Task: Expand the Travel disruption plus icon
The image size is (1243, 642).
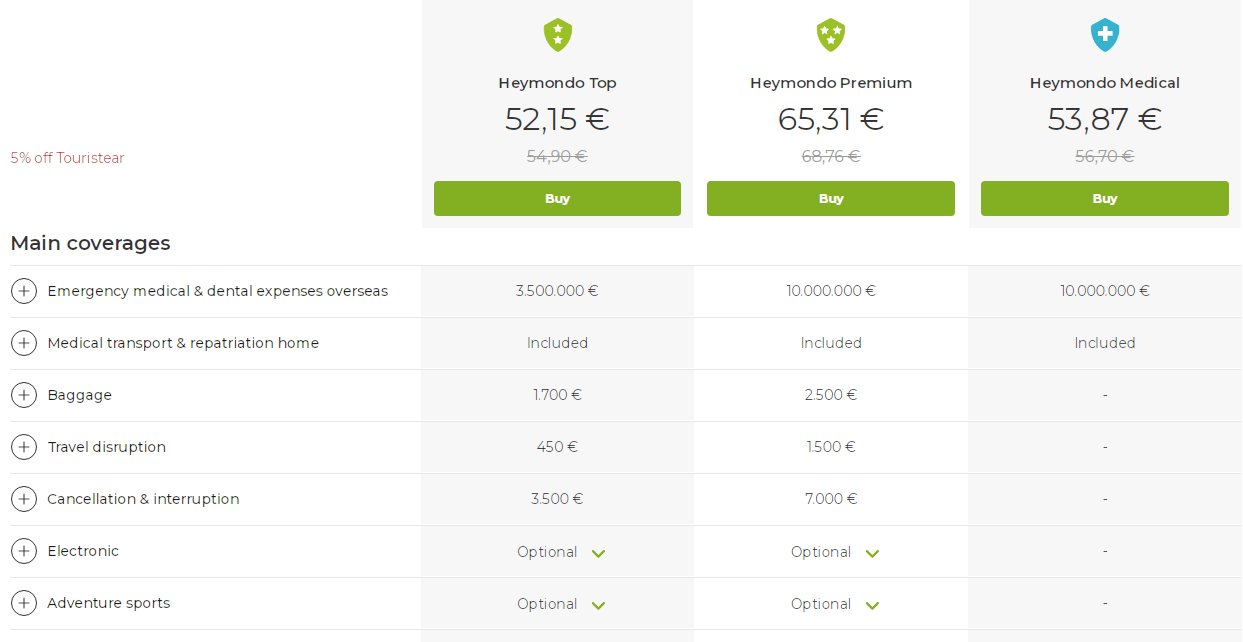Action: [x=24, y=447]
